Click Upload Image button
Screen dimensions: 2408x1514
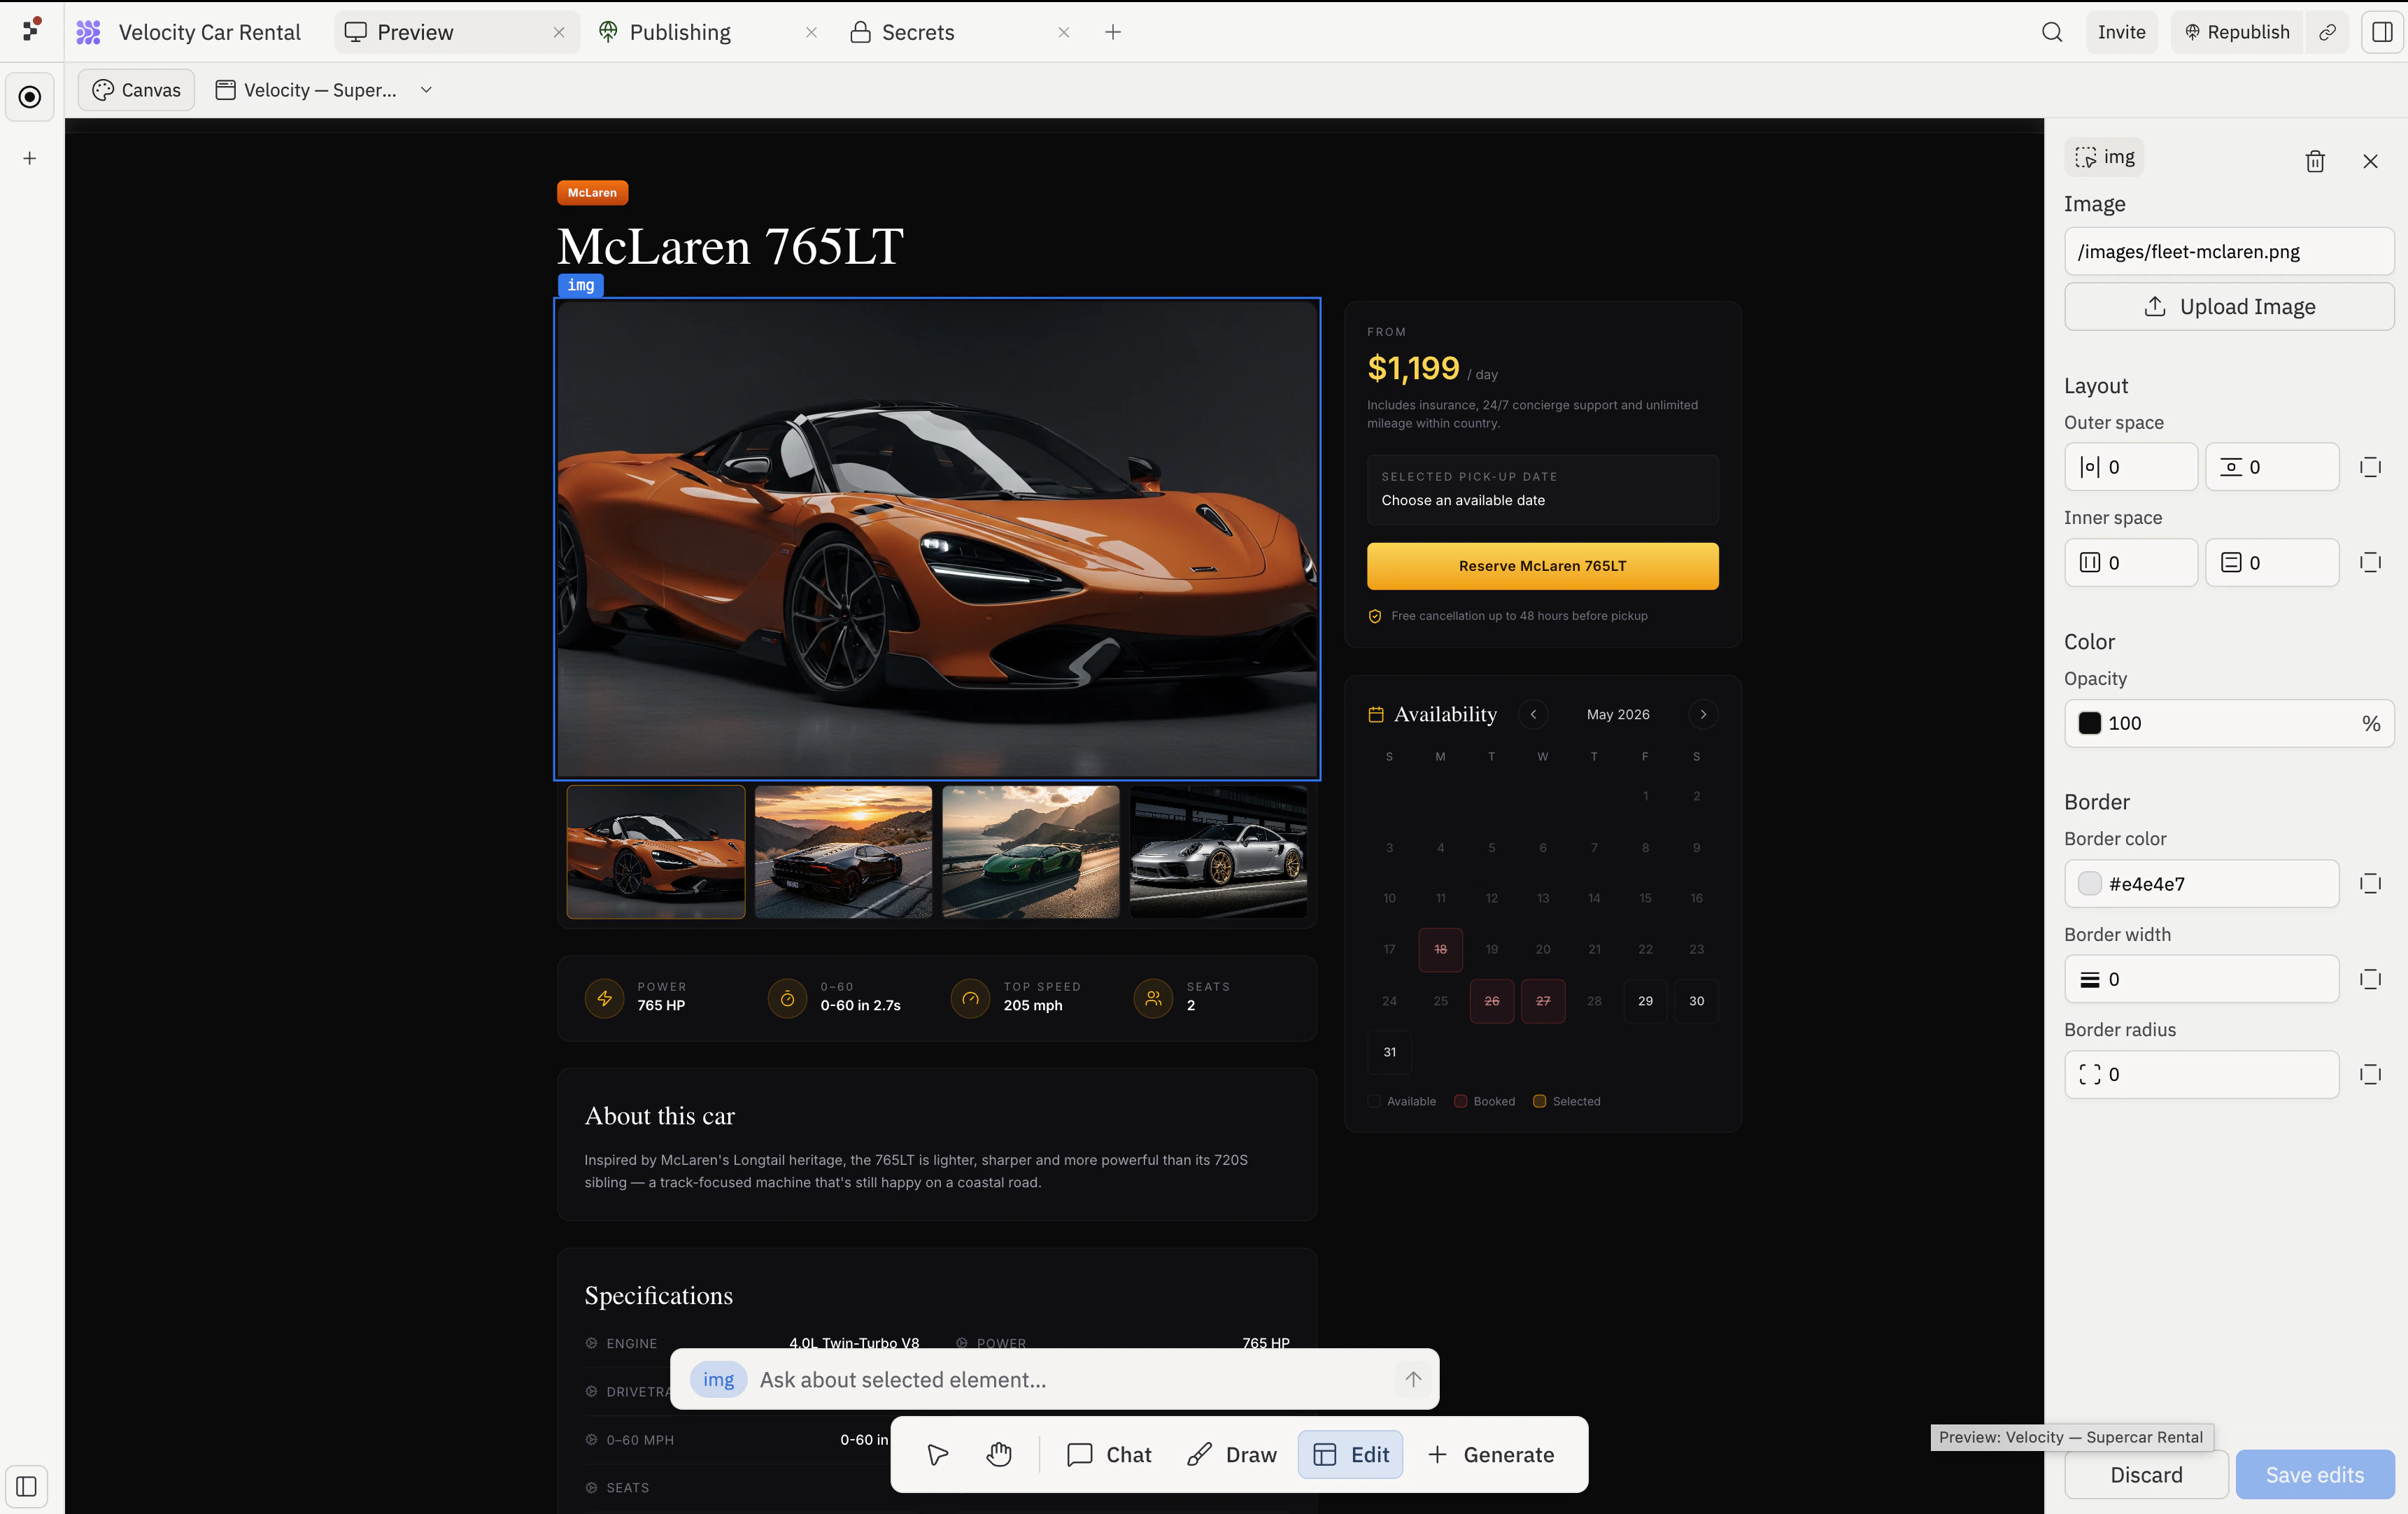2229,306
